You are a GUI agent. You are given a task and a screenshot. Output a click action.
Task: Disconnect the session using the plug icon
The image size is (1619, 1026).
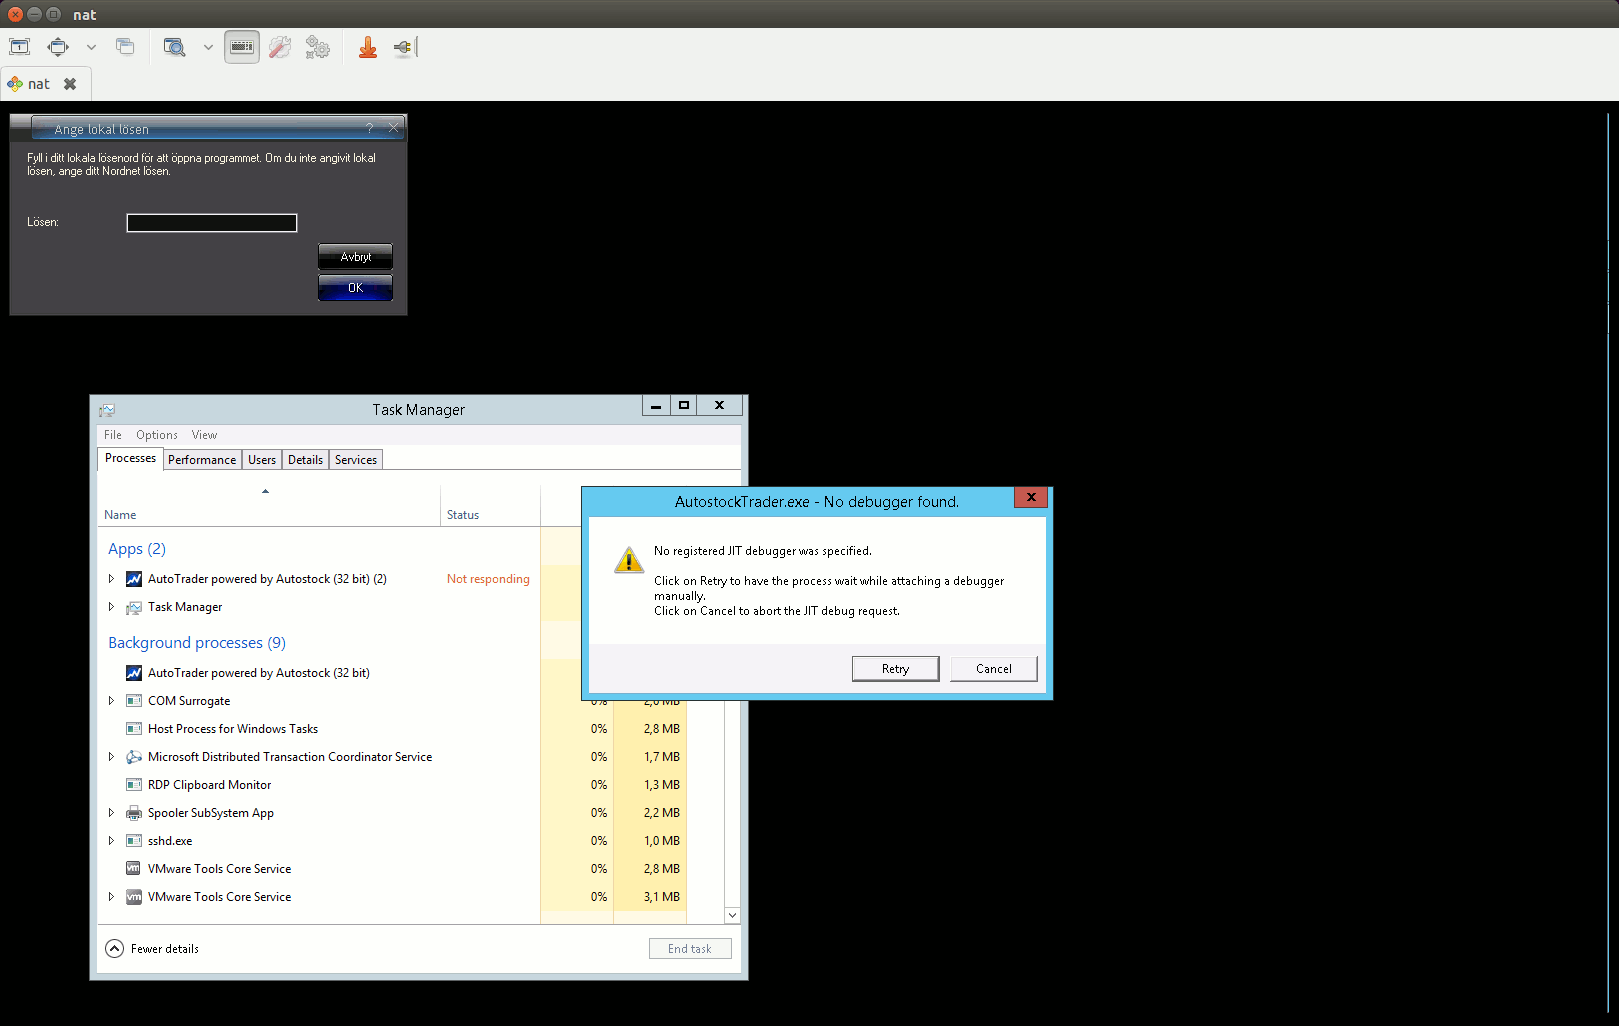(404, 47)
